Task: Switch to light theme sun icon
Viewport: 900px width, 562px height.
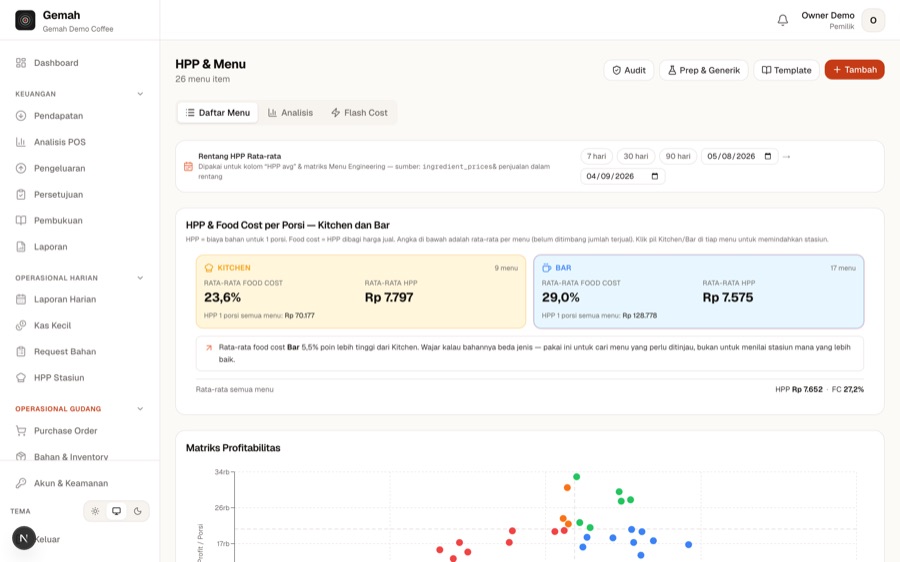Action: 95,511
